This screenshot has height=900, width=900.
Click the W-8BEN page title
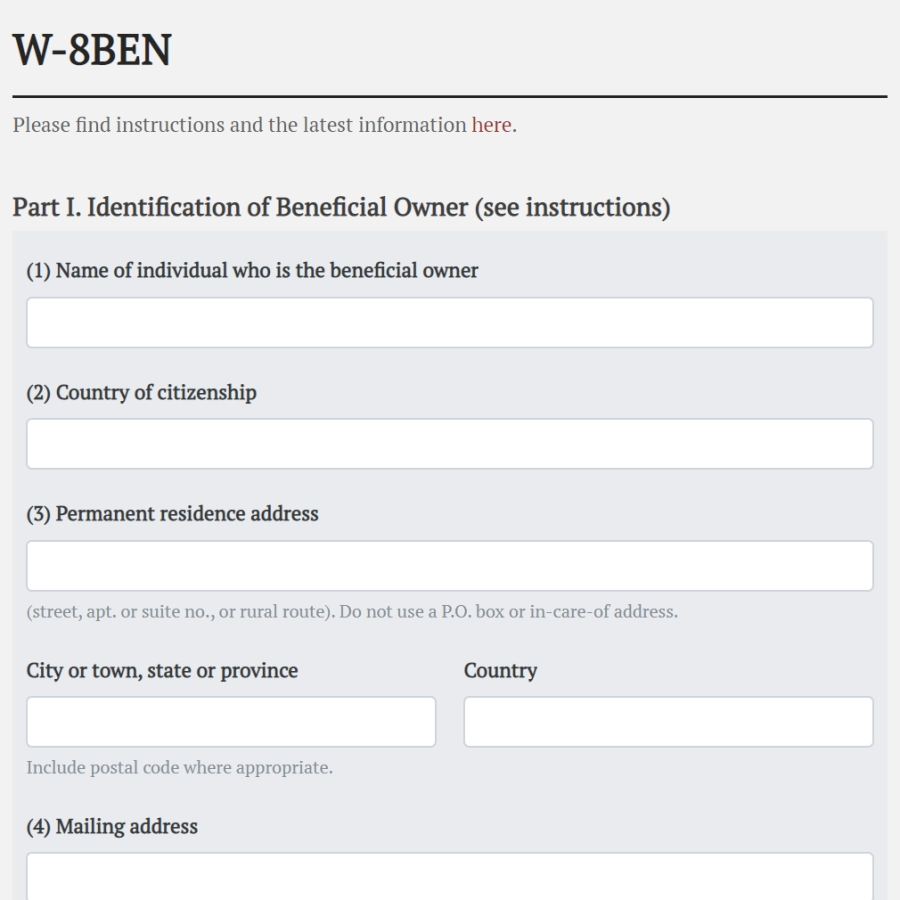pyautogui.click(x=92, y=50)
